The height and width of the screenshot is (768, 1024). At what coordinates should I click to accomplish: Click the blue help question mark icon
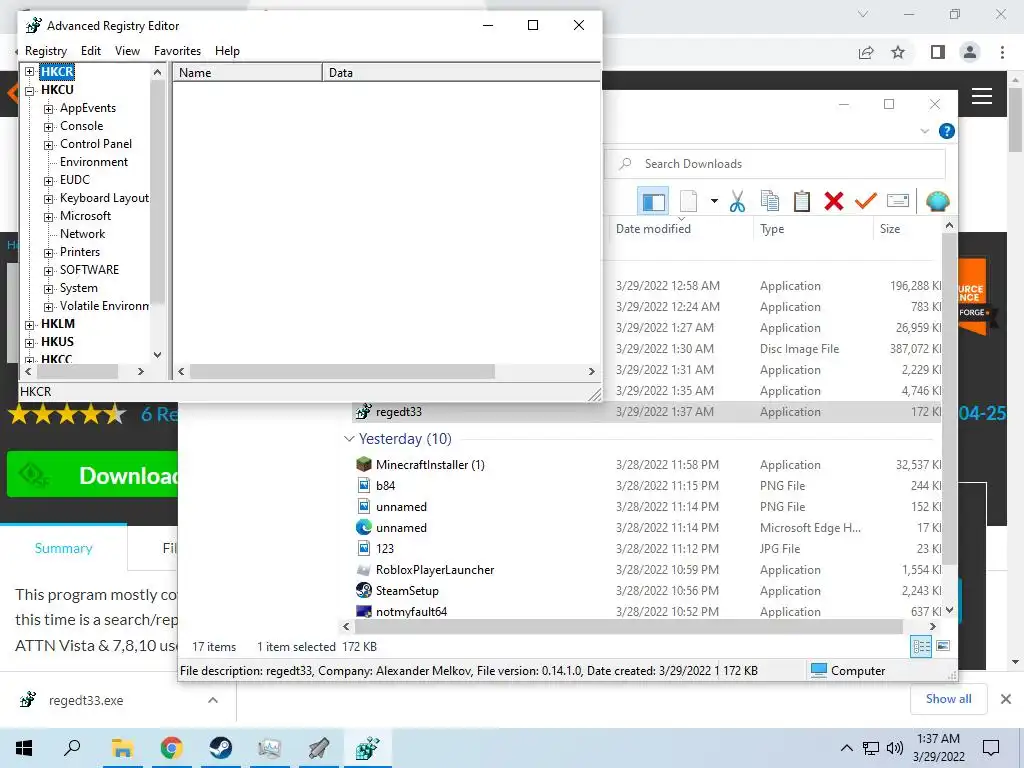[946, 131]
